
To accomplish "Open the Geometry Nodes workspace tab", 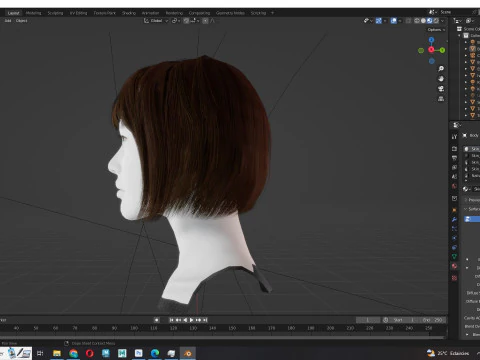I will 230,13.
